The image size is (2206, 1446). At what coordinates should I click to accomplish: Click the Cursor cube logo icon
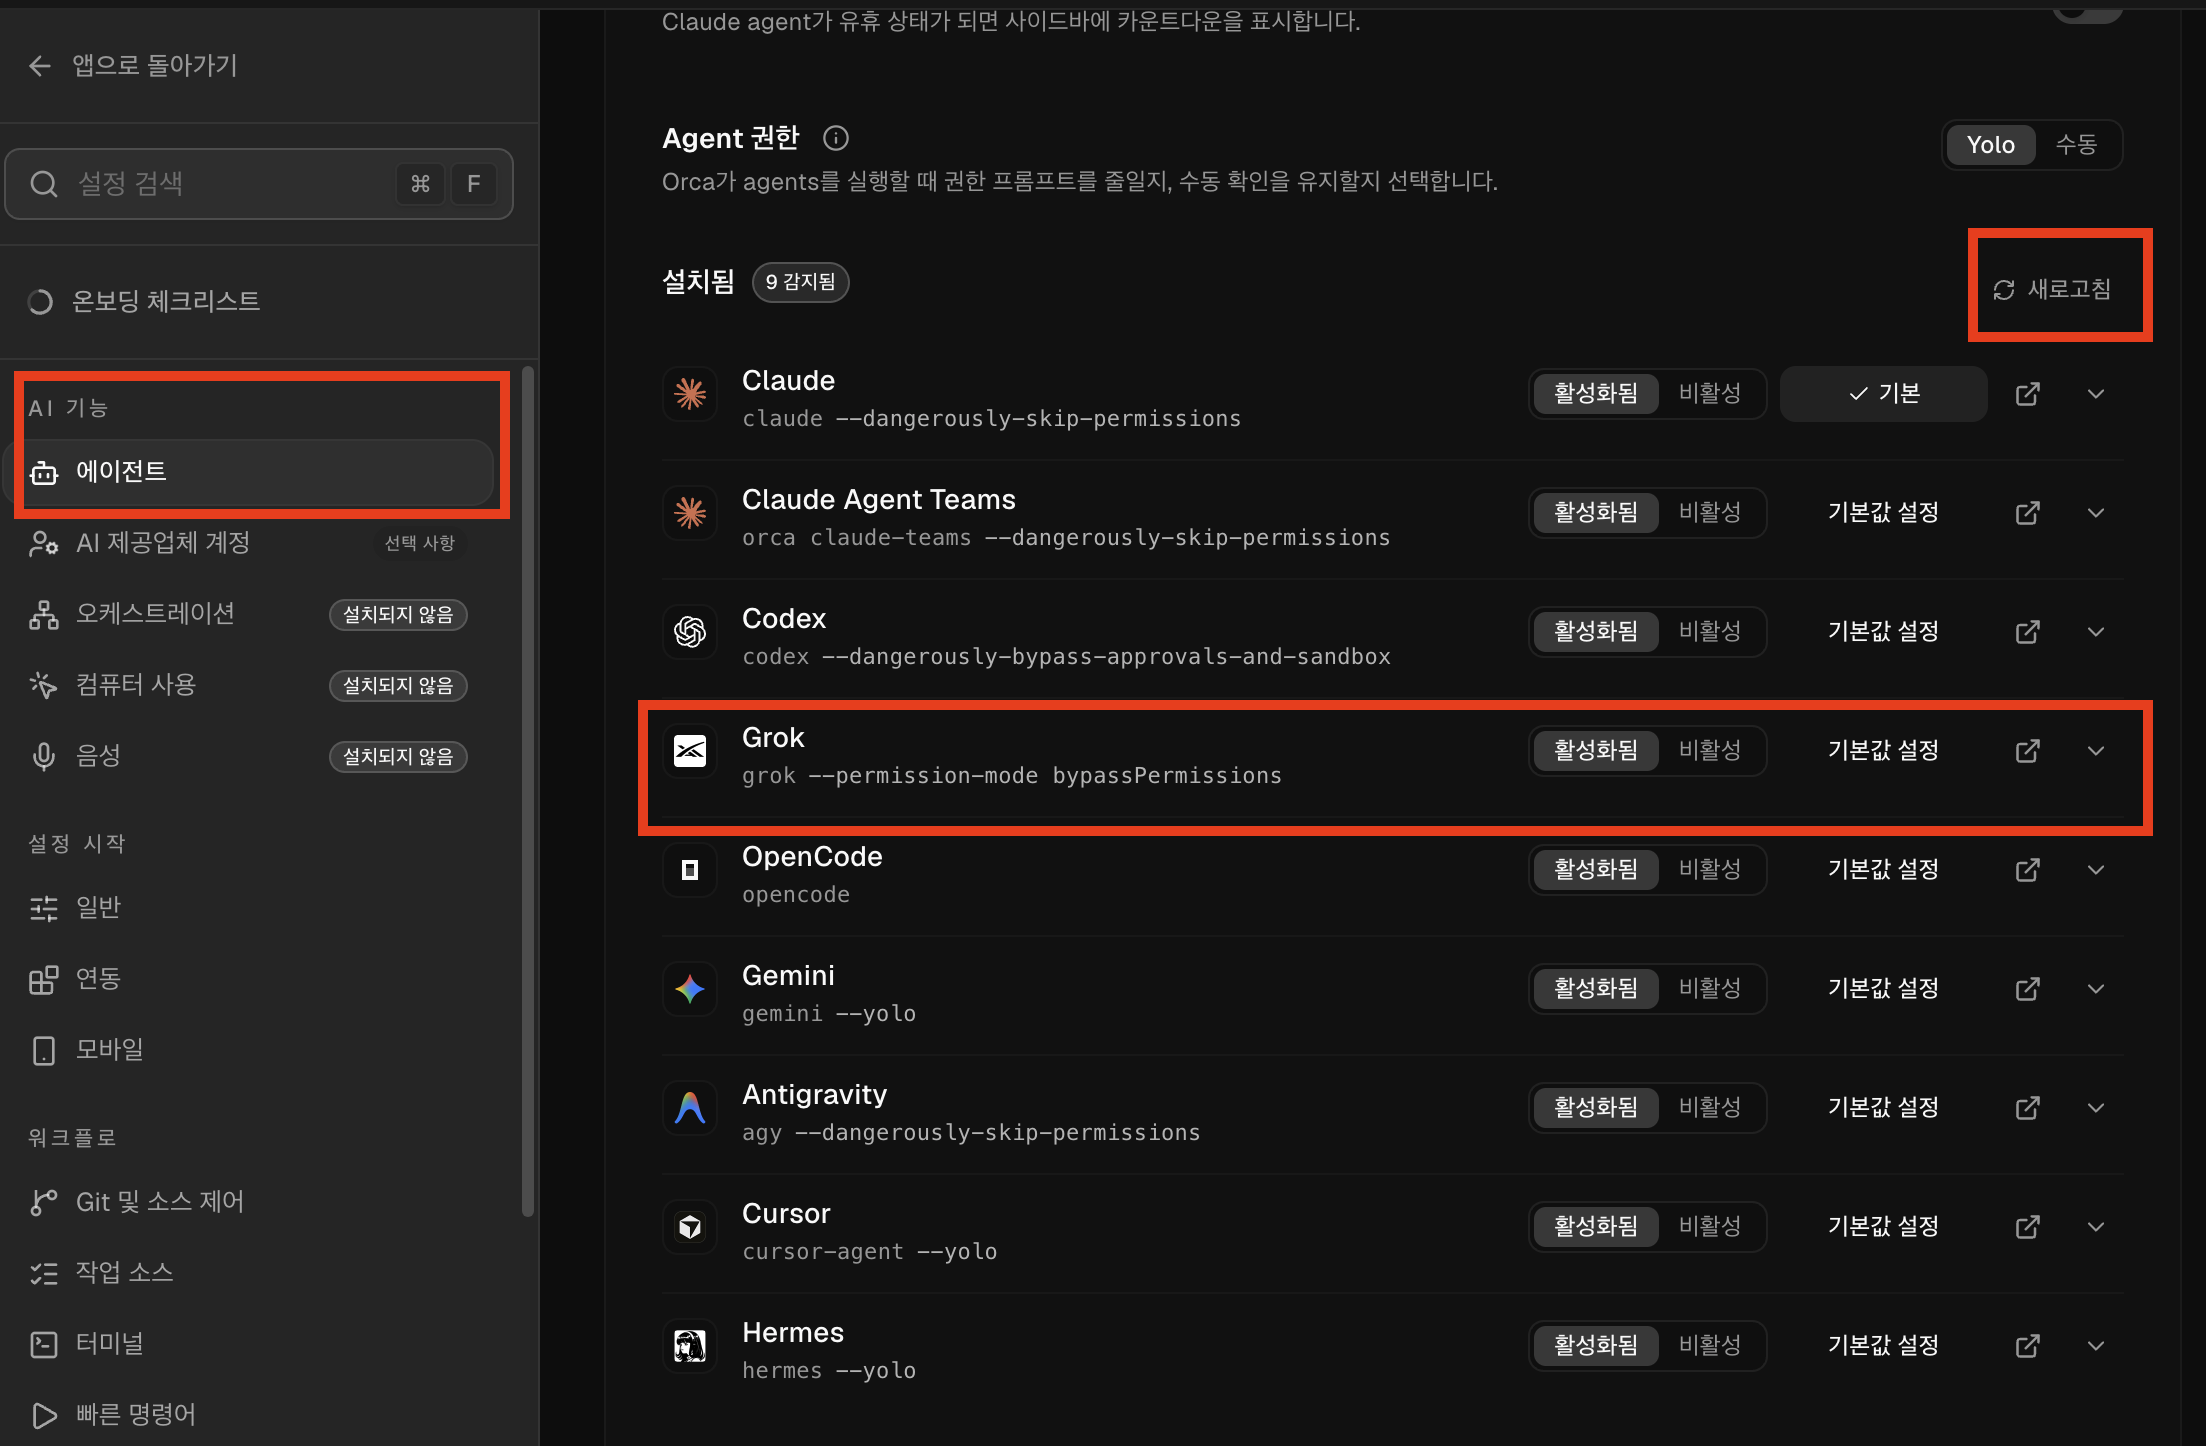tap(690, 1227)
